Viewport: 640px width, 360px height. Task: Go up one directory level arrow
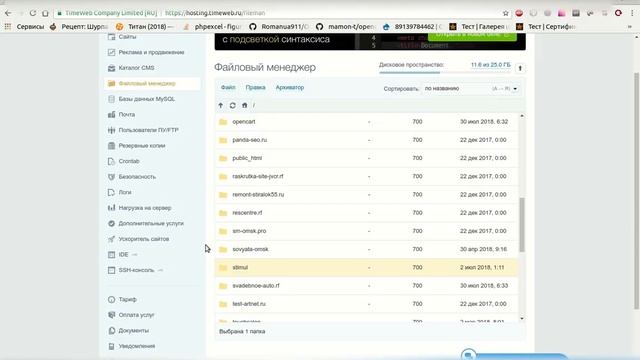point(220,105)
